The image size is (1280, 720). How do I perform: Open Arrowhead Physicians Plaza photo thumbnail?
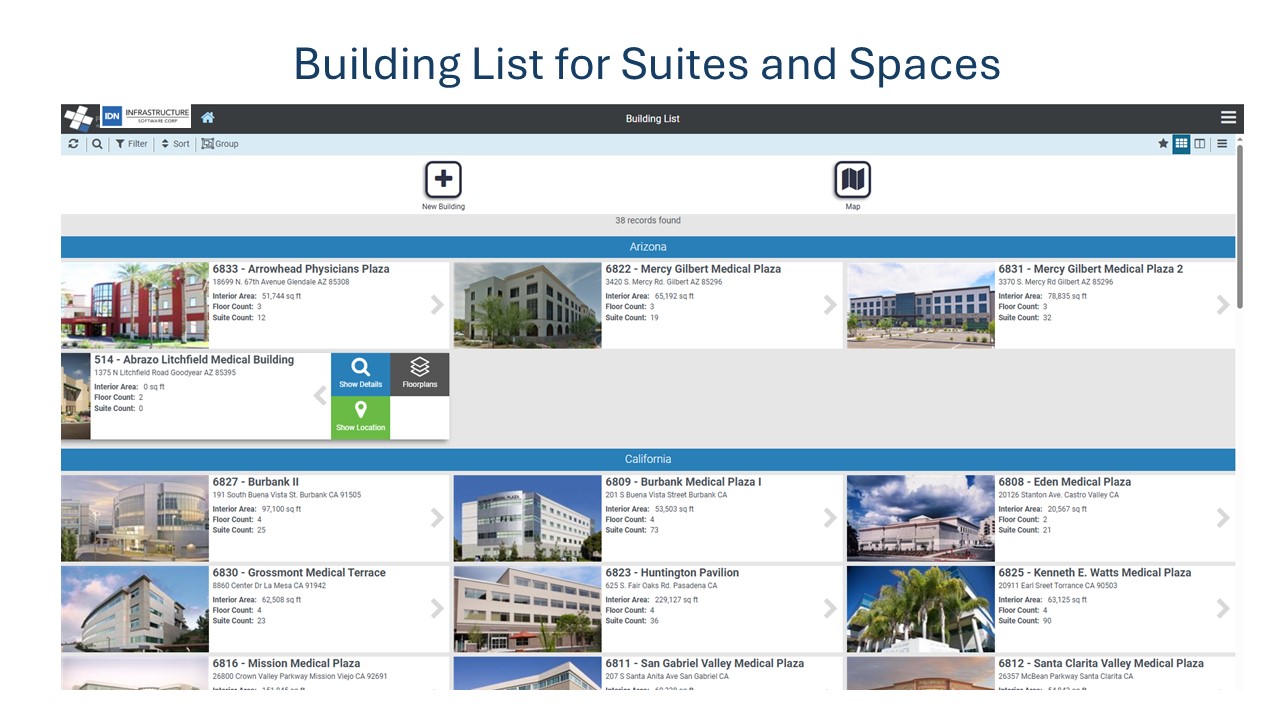click(x=135, y=305)
